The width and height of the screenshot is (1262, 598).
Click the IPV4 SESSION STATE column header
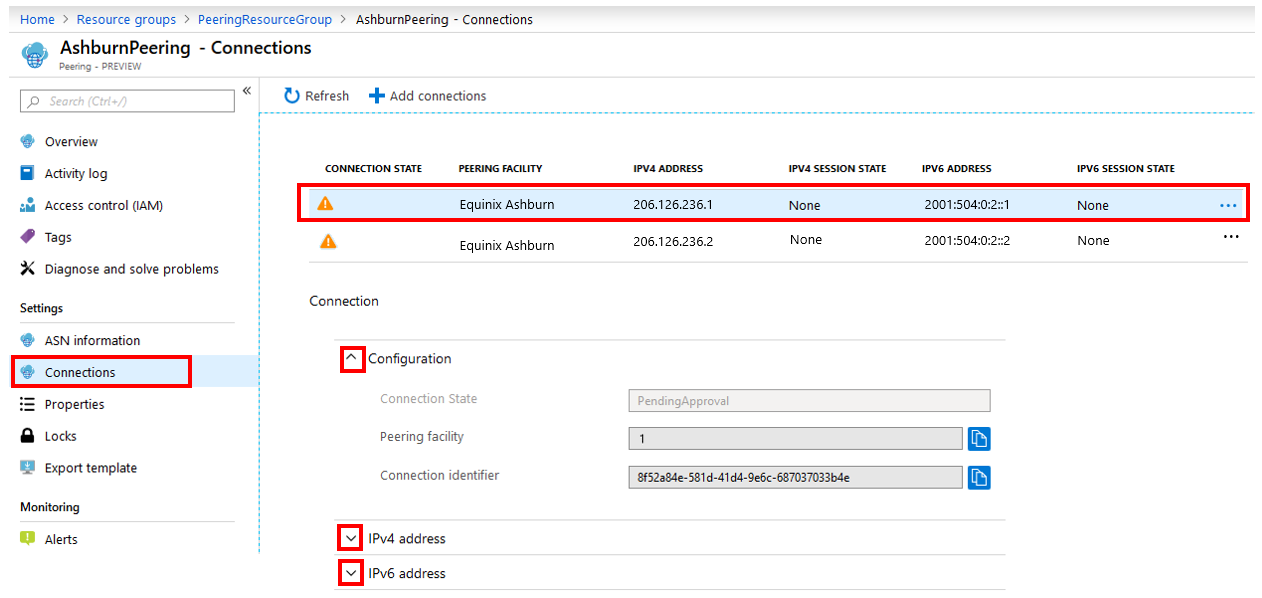837,169
